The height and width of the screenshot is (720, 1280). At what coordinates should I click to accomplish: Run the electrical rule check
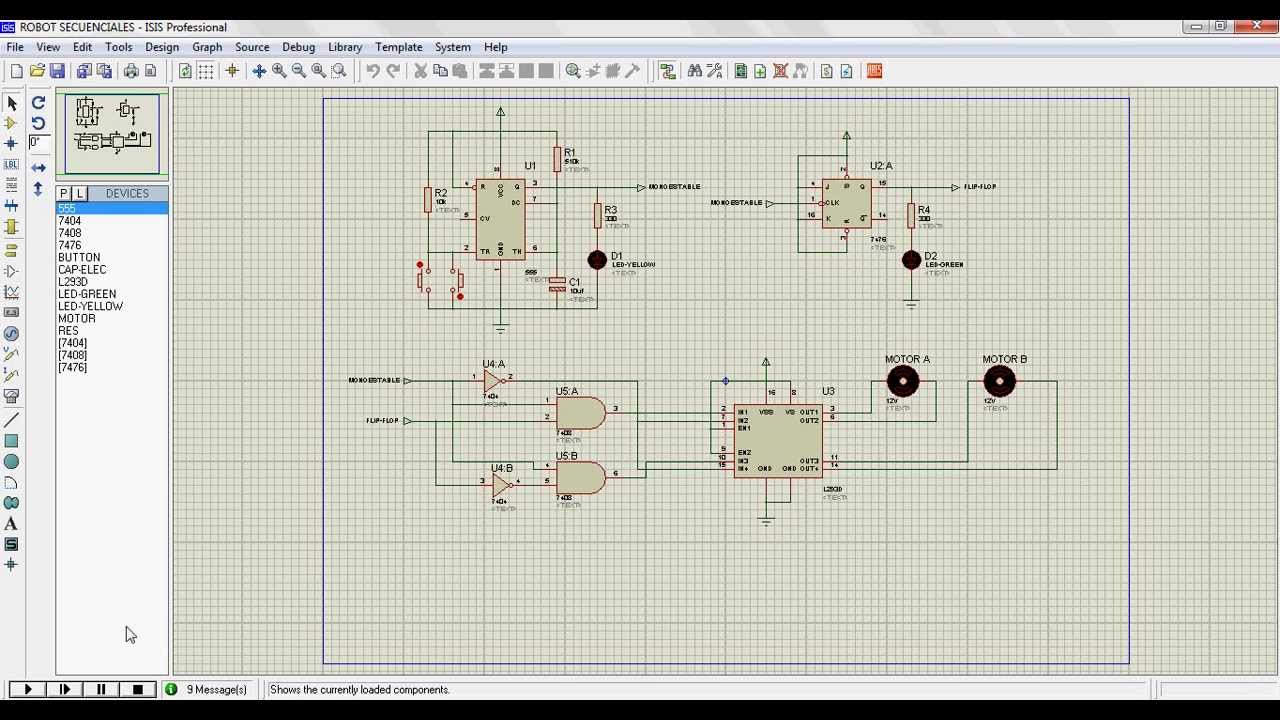click(x=847, y=71)
